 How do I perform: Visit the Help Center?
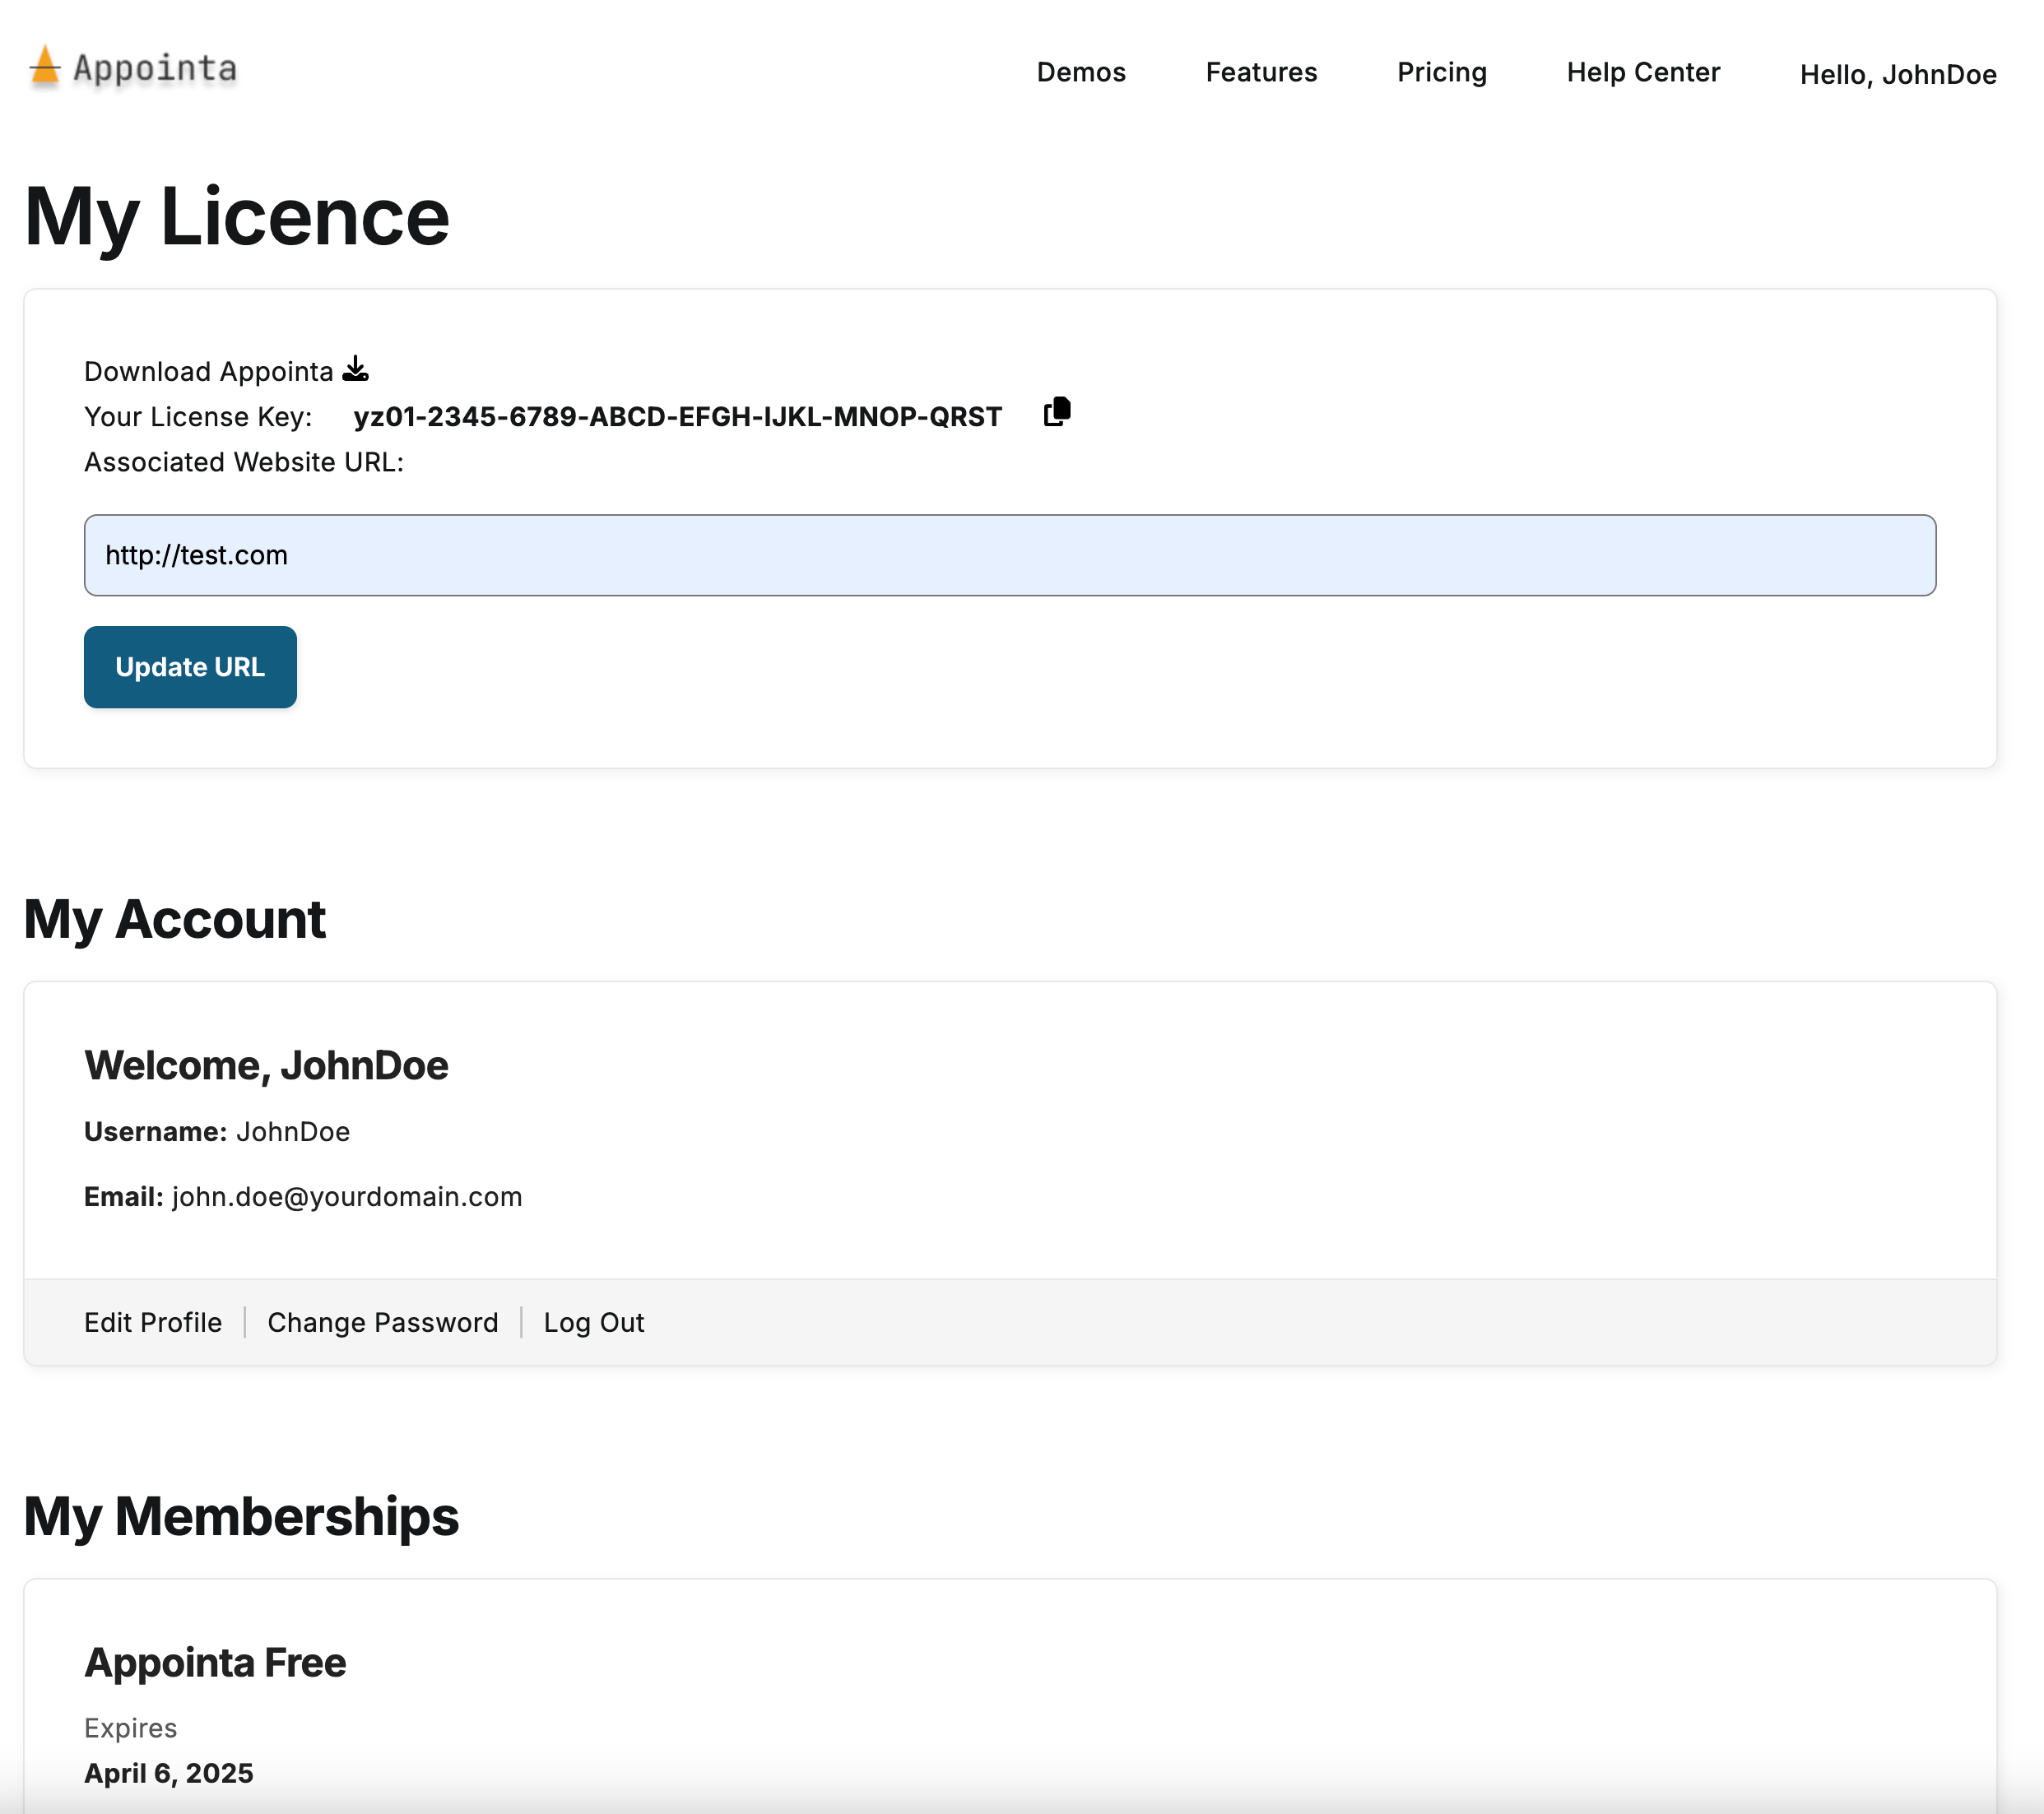[1643, 72]
